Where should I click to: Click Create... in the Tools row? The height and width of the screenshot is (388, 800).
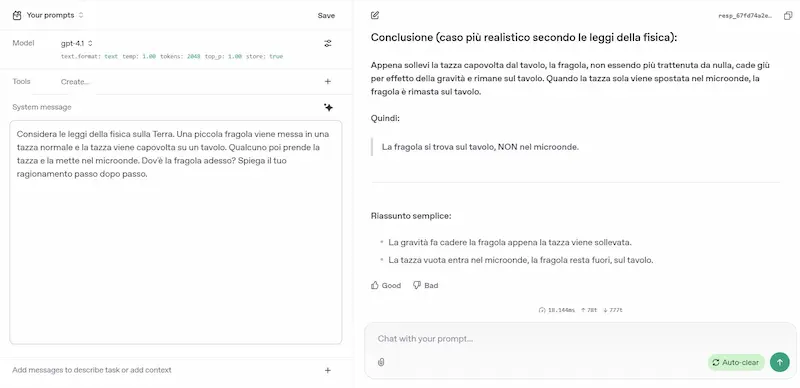tap(75, 82)
